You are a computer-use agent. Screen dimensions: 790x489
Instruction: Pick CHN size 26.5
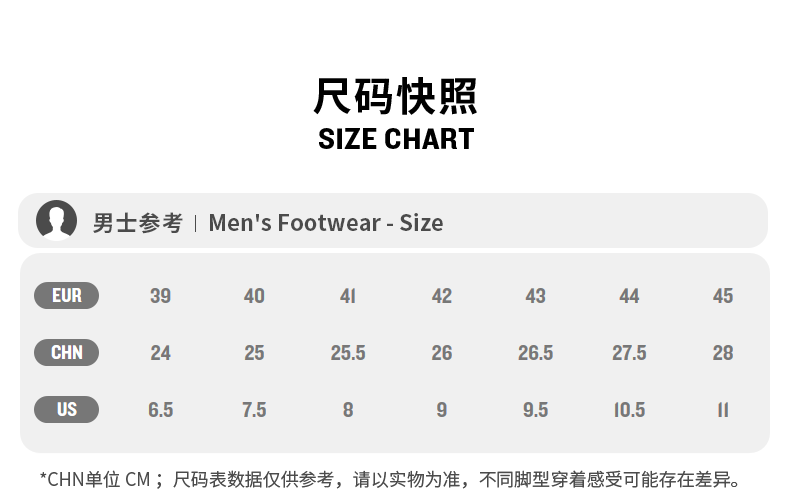[535, 353]
